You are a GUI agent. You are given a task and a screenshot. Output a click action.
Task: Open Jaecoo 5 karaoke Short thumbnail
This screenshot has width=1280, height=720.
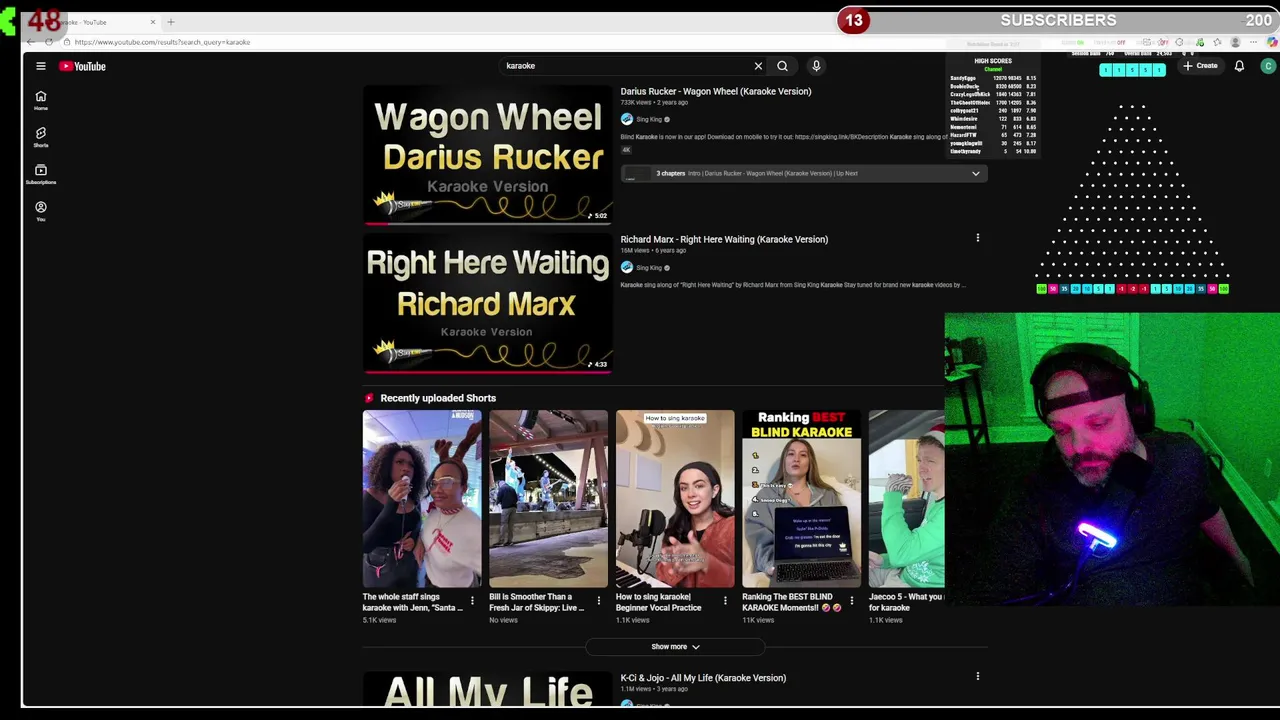pyautogui.click(x=906, y=498)
